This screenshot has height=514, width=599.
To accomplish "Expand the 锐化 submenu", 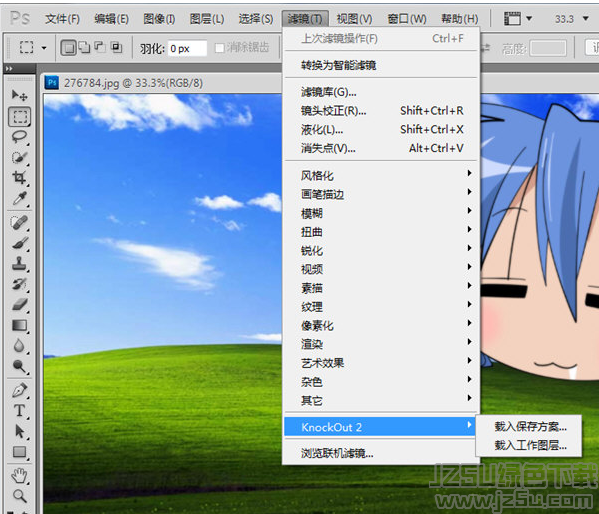I will [x=382, y=250].
